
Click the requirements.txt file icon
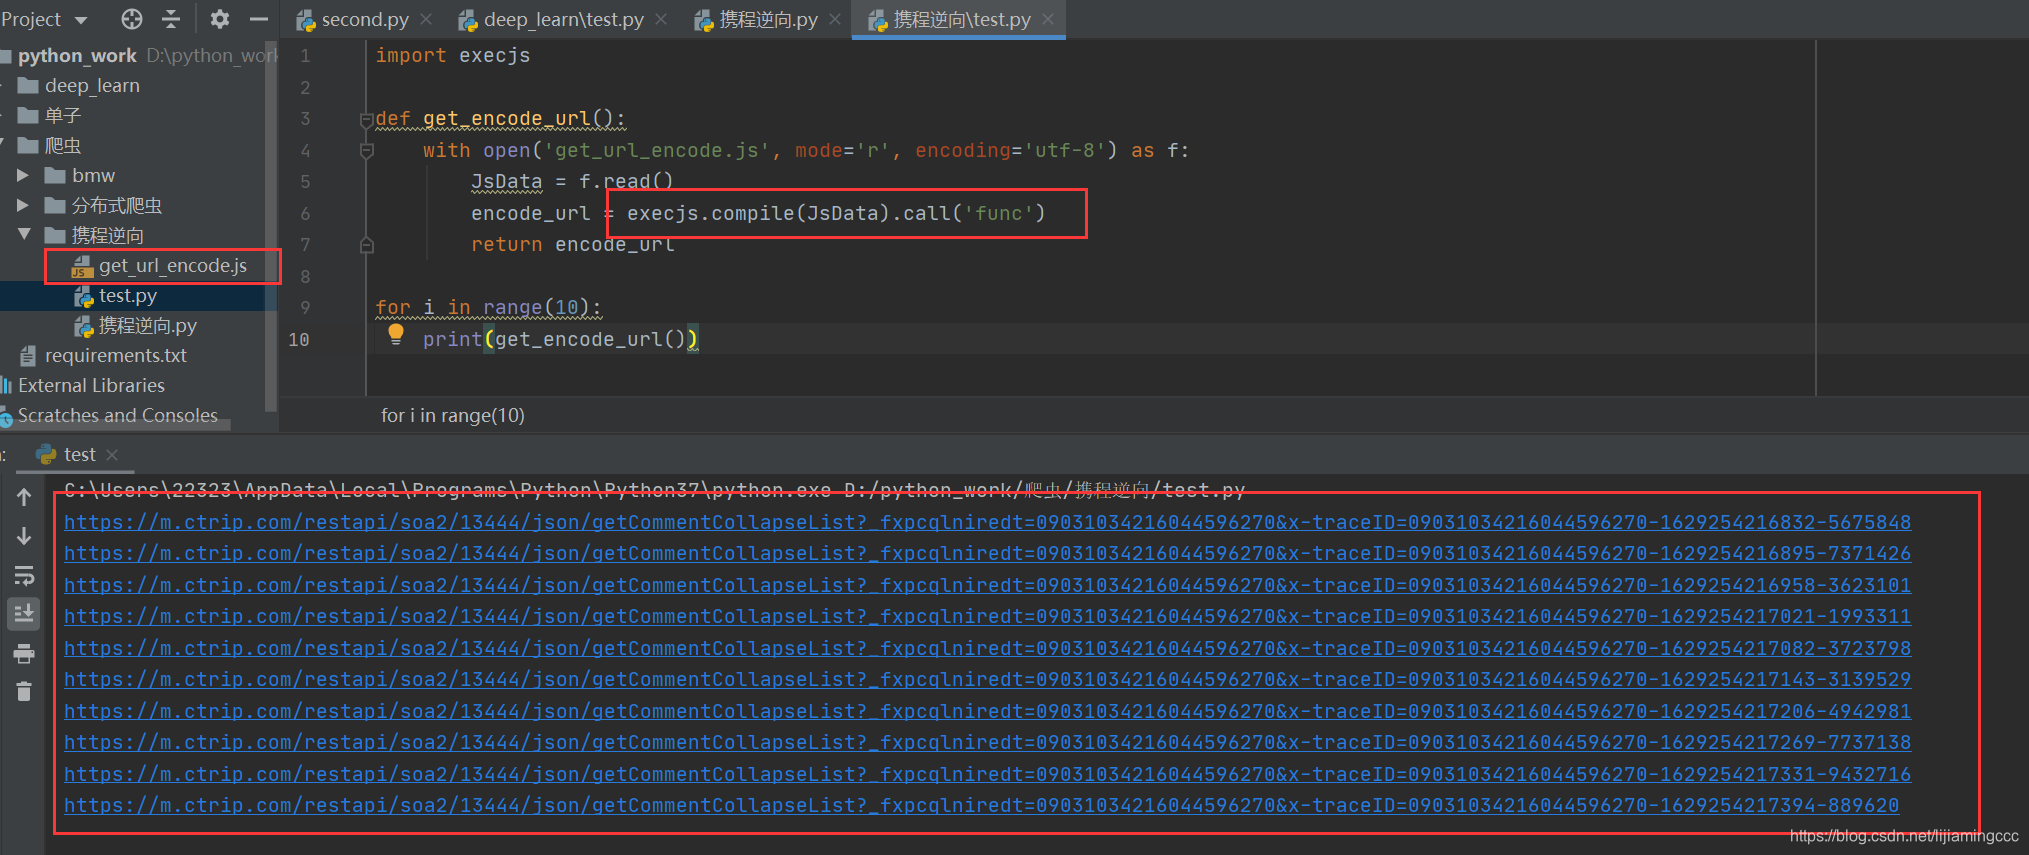point(28,355)
